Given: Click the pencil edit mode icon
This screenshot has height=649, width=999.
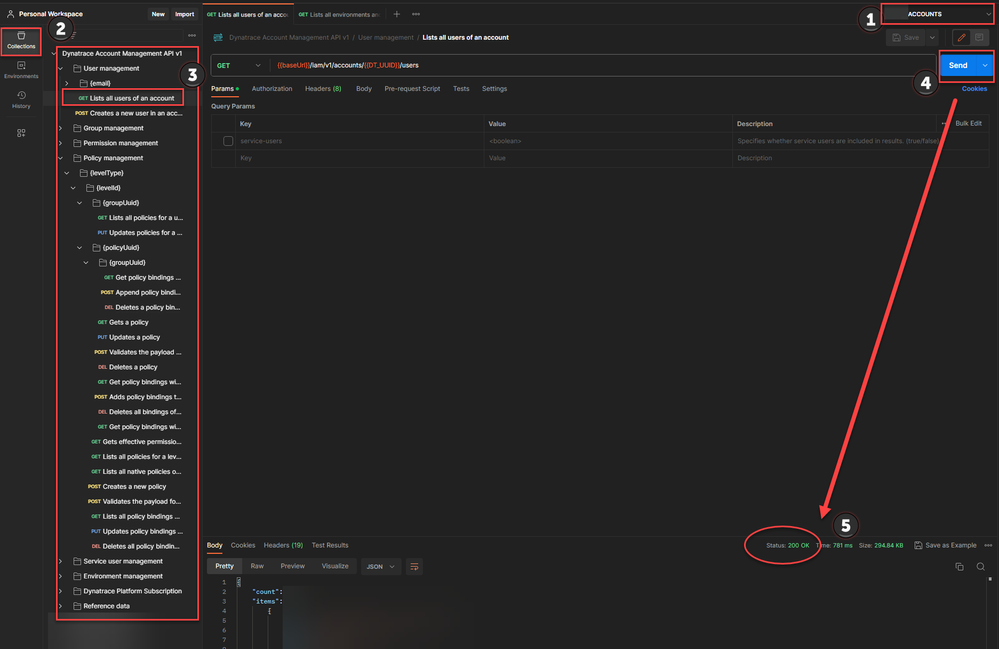Looking at the screenshot, I should 961,38.
